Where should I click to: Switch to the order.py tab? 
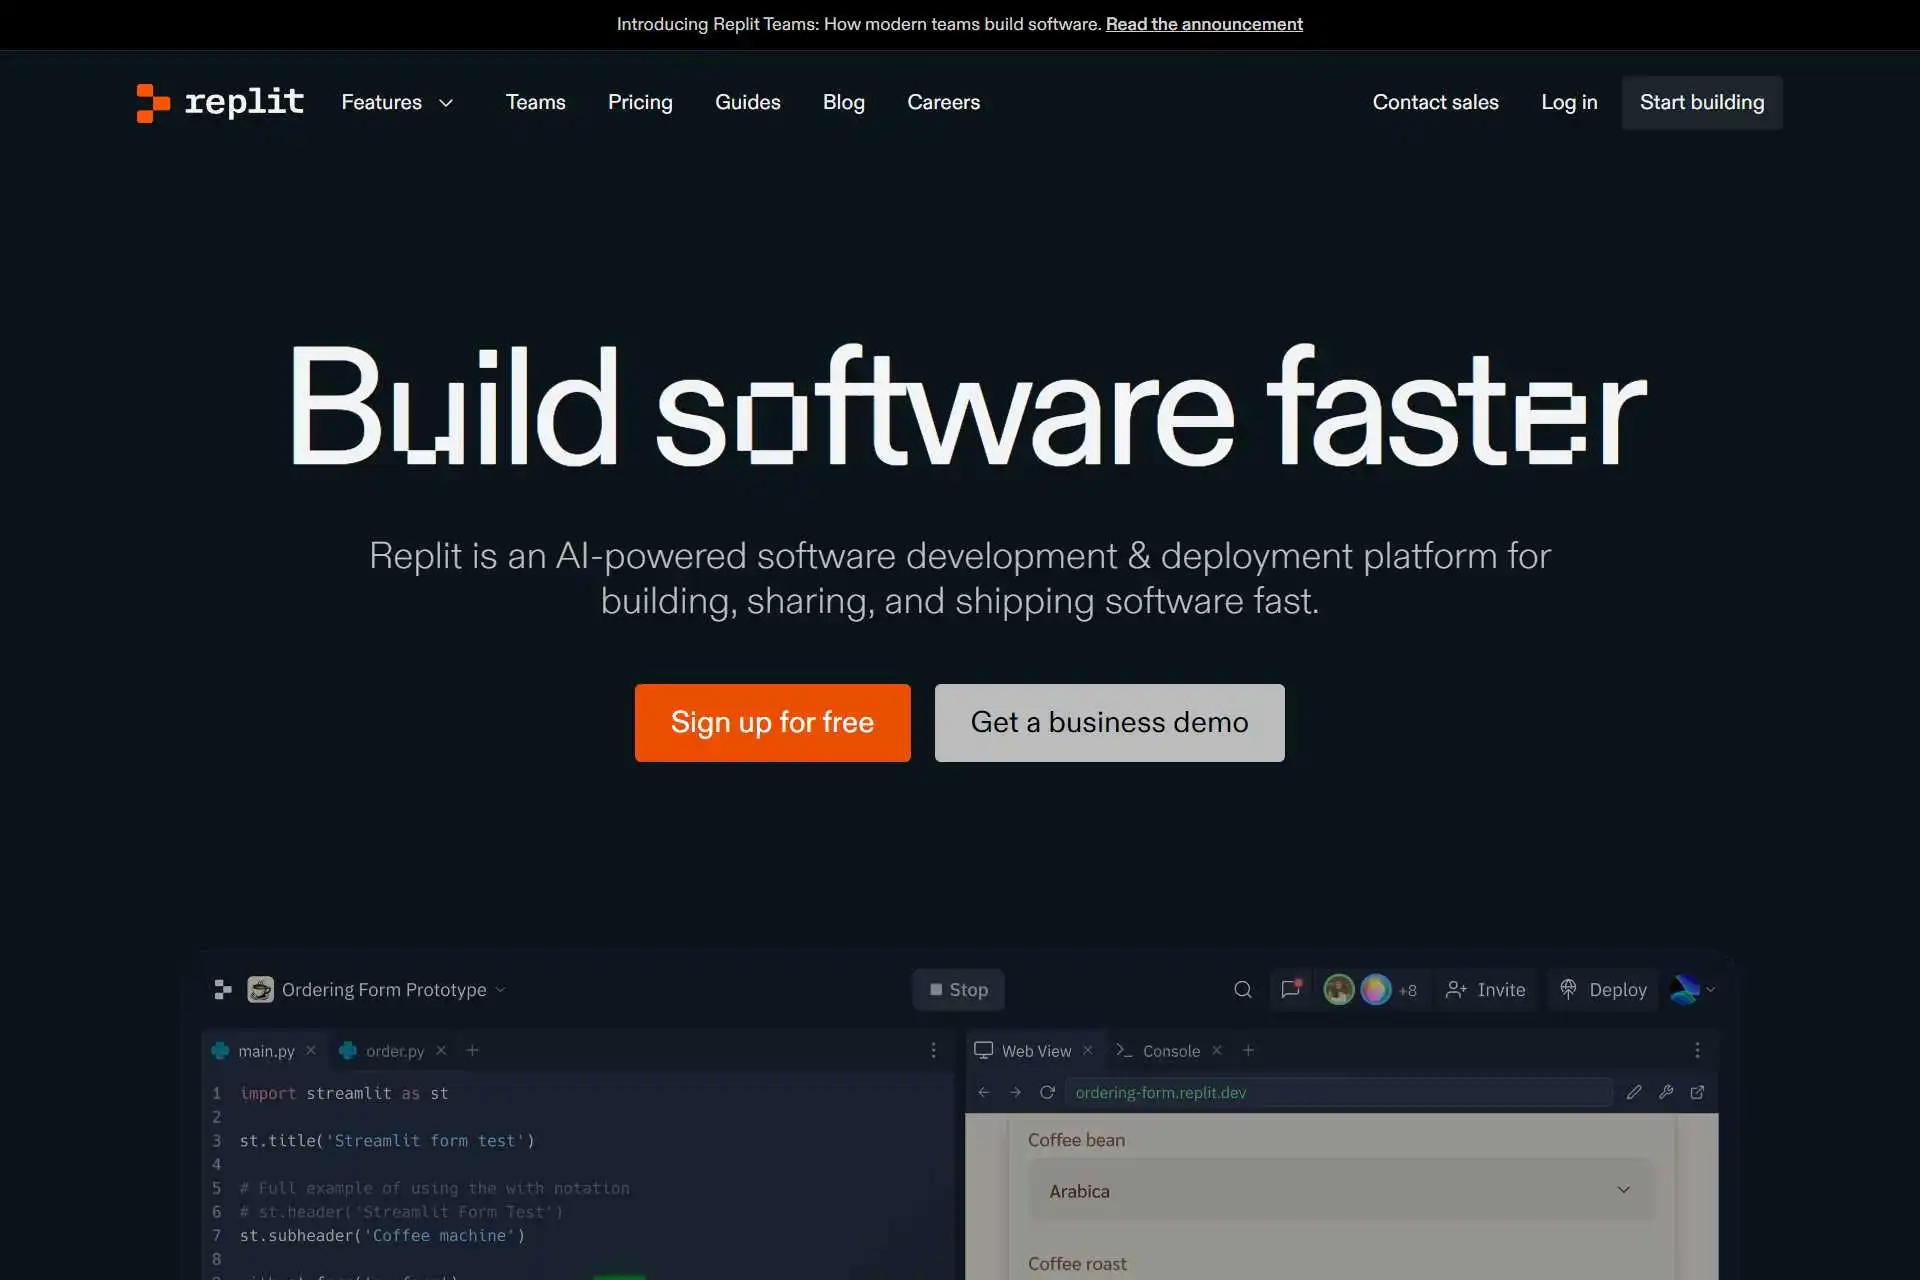click(383, 1050)
